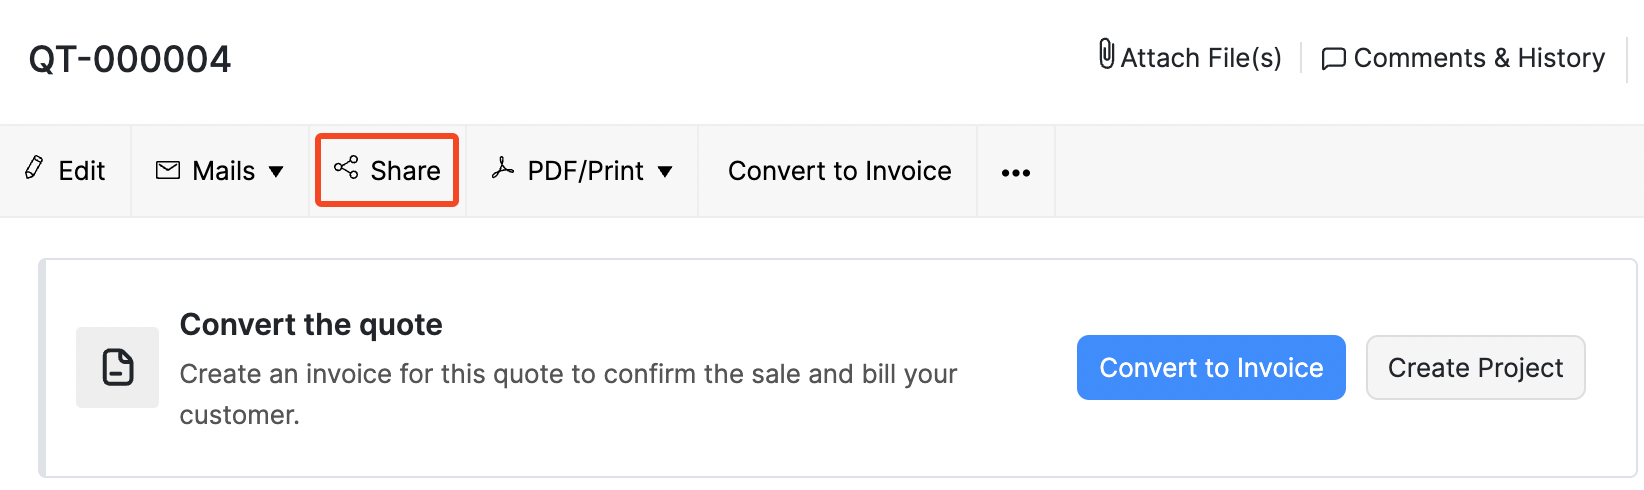This screenshot has width=1644, height=490.
Task: Select the Share label in the toolbar
Action: point(405,171)
